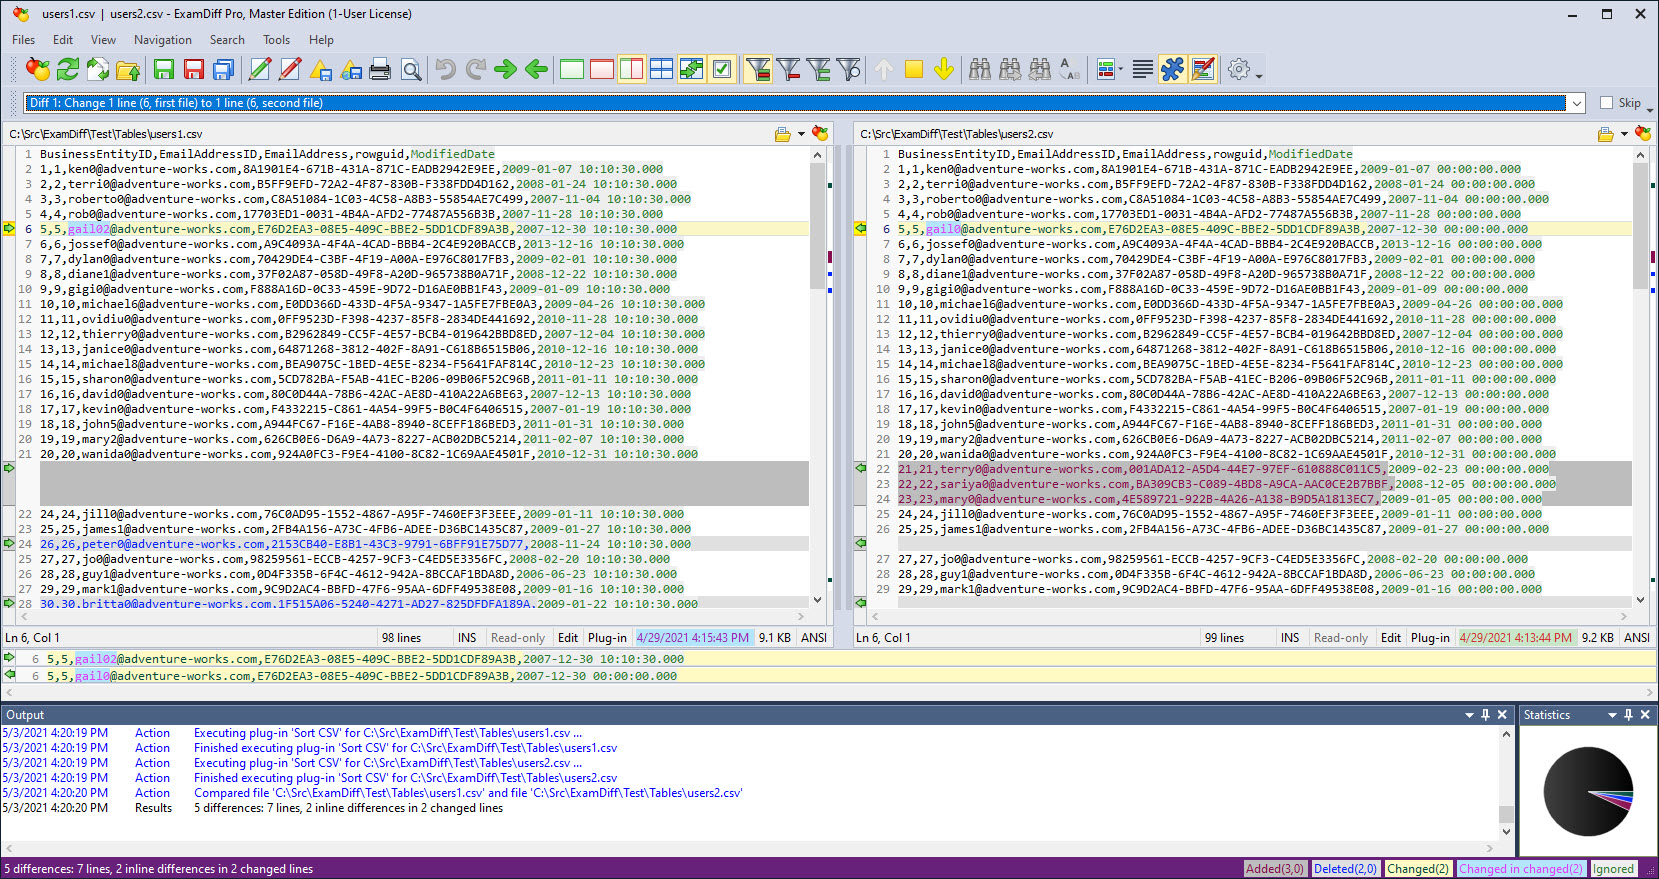Open the Tools menu

click(x=276, y=40)
